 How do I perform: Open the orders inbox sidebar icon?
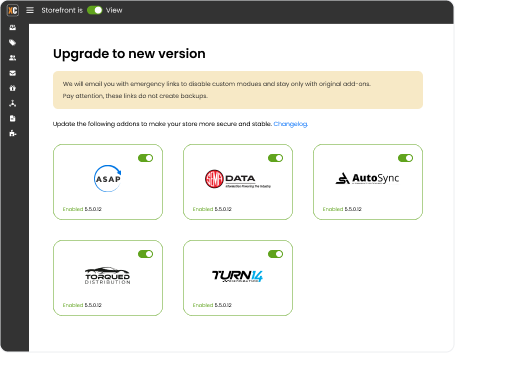[x=13, y=28]
